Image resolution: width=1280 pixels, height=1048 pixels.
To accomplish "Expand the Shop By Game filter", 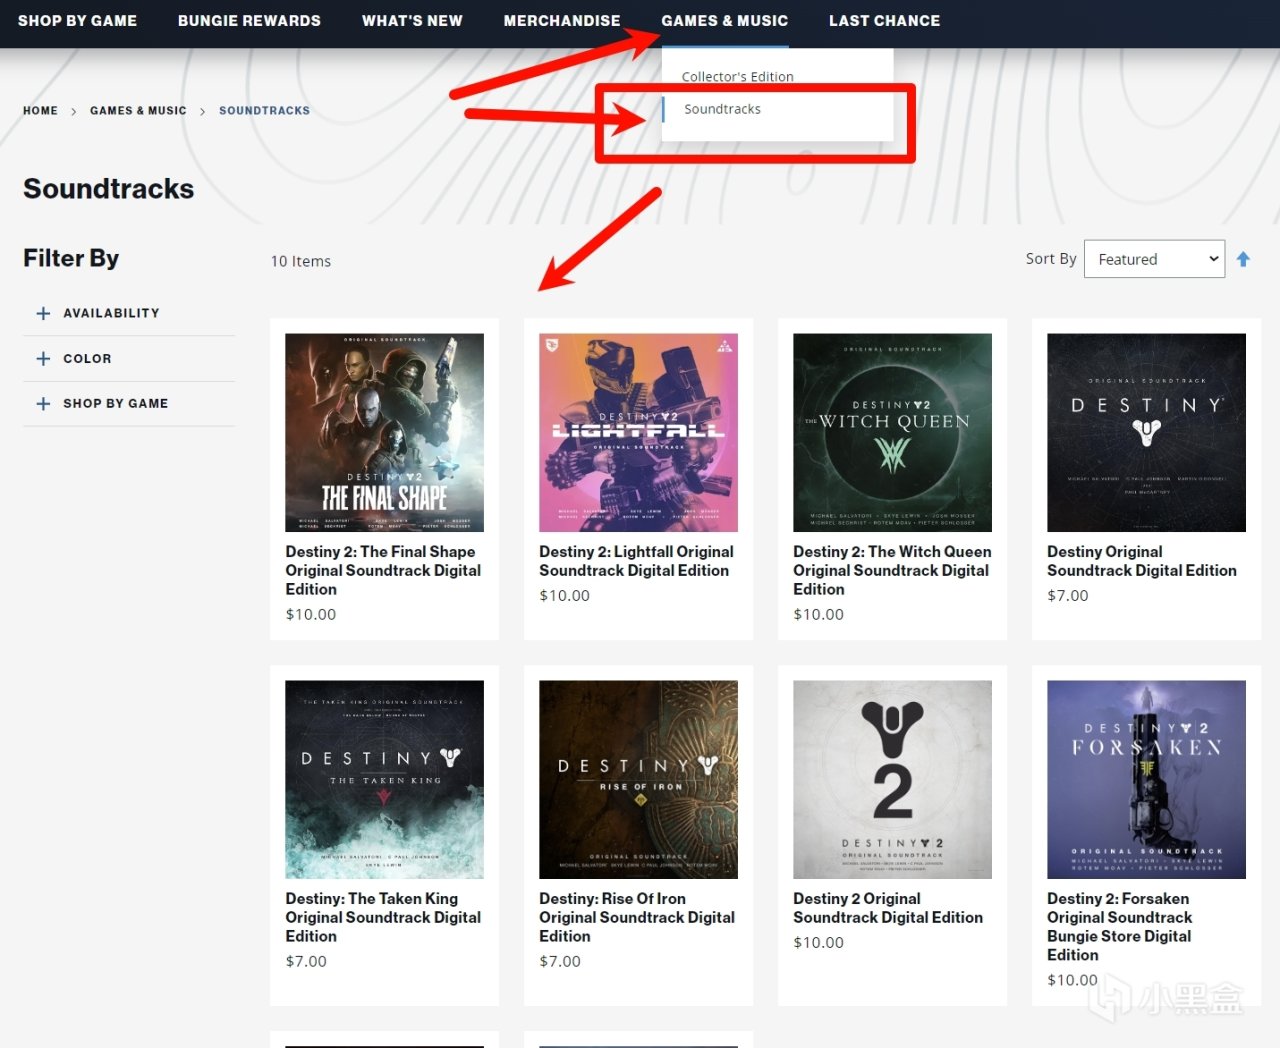I will click(x=128, y=404).
